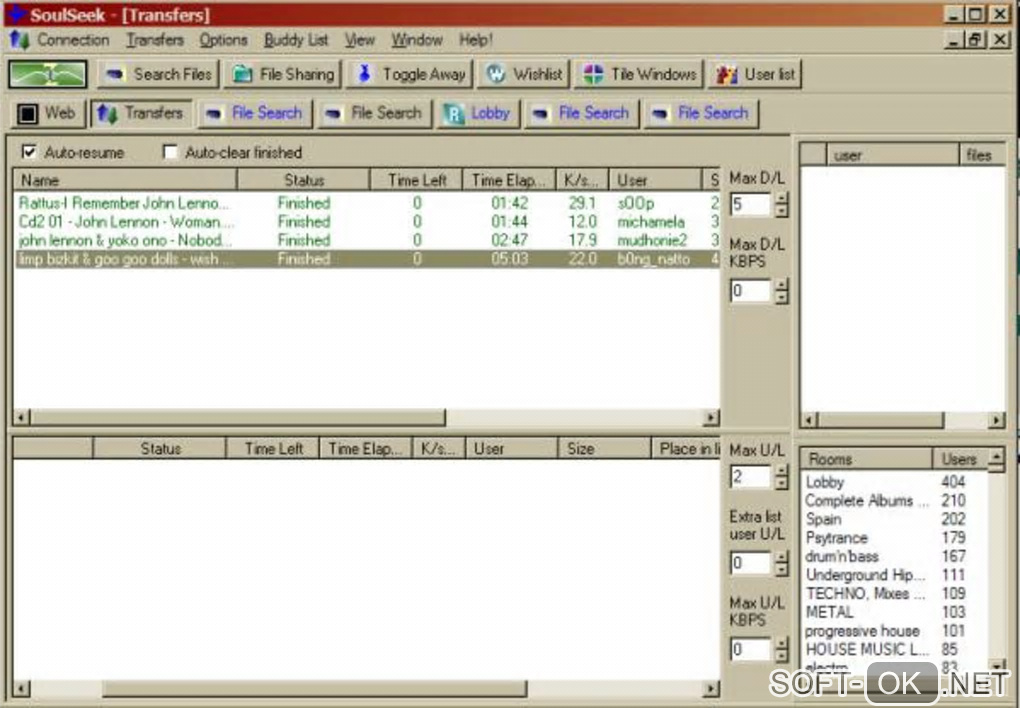Open the Buddy List menu
Viewport: 1020px width, 708px height.
pos(296,40)
